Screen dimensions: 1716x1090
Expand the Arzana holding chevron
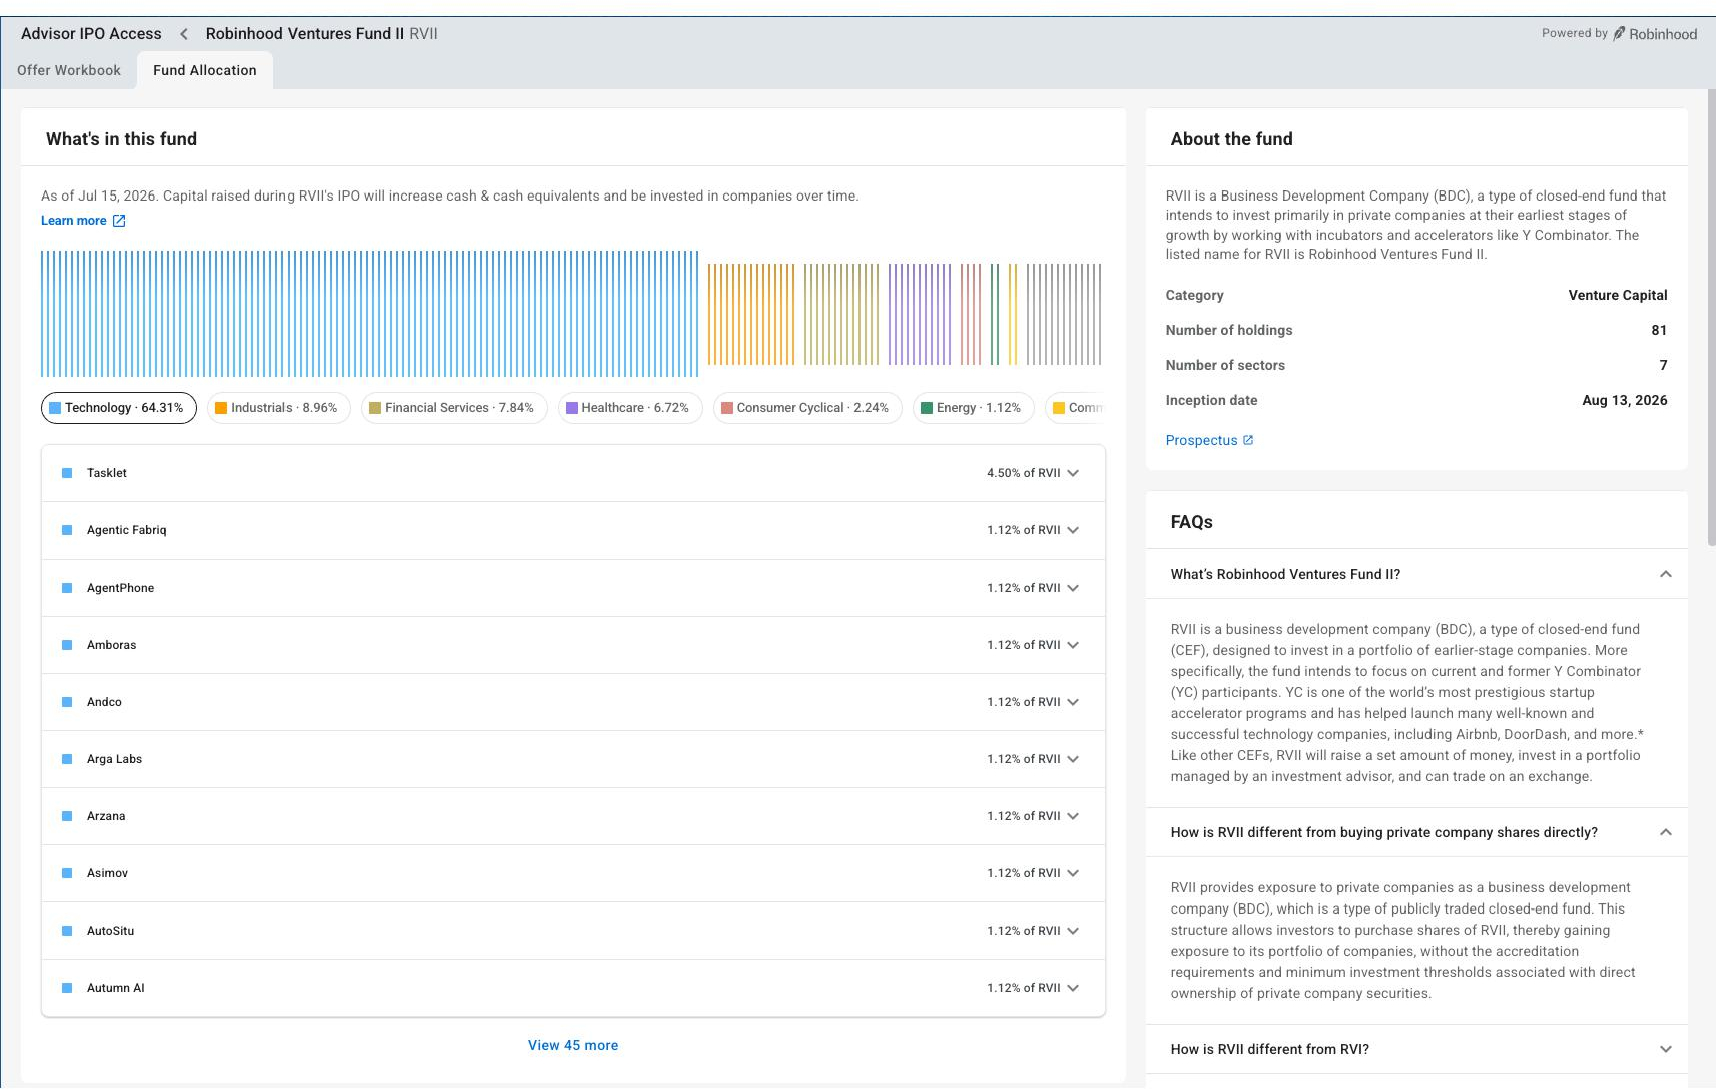point(1073,816)
